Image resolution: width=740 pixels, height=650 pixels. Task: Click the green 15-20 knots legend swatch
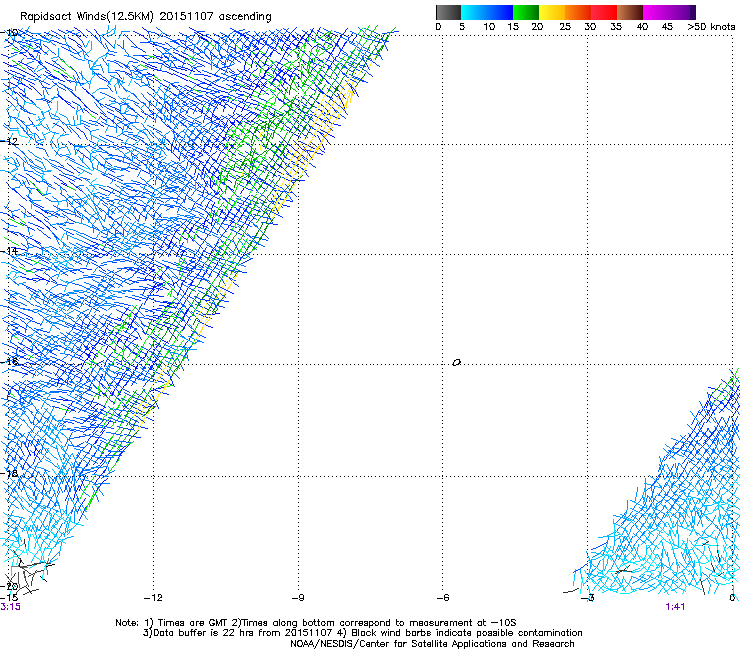pos(526,12)
